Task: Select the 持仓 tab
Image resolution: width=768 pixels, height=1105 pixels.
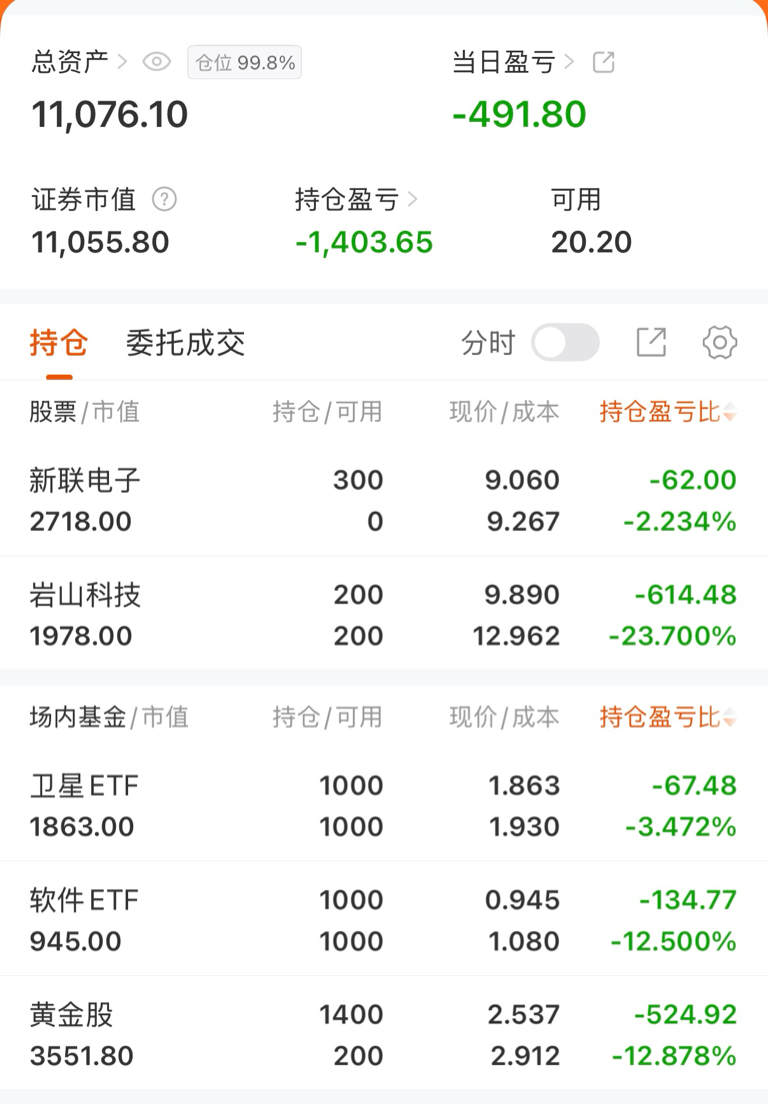Action: click(x=59, y=343)
